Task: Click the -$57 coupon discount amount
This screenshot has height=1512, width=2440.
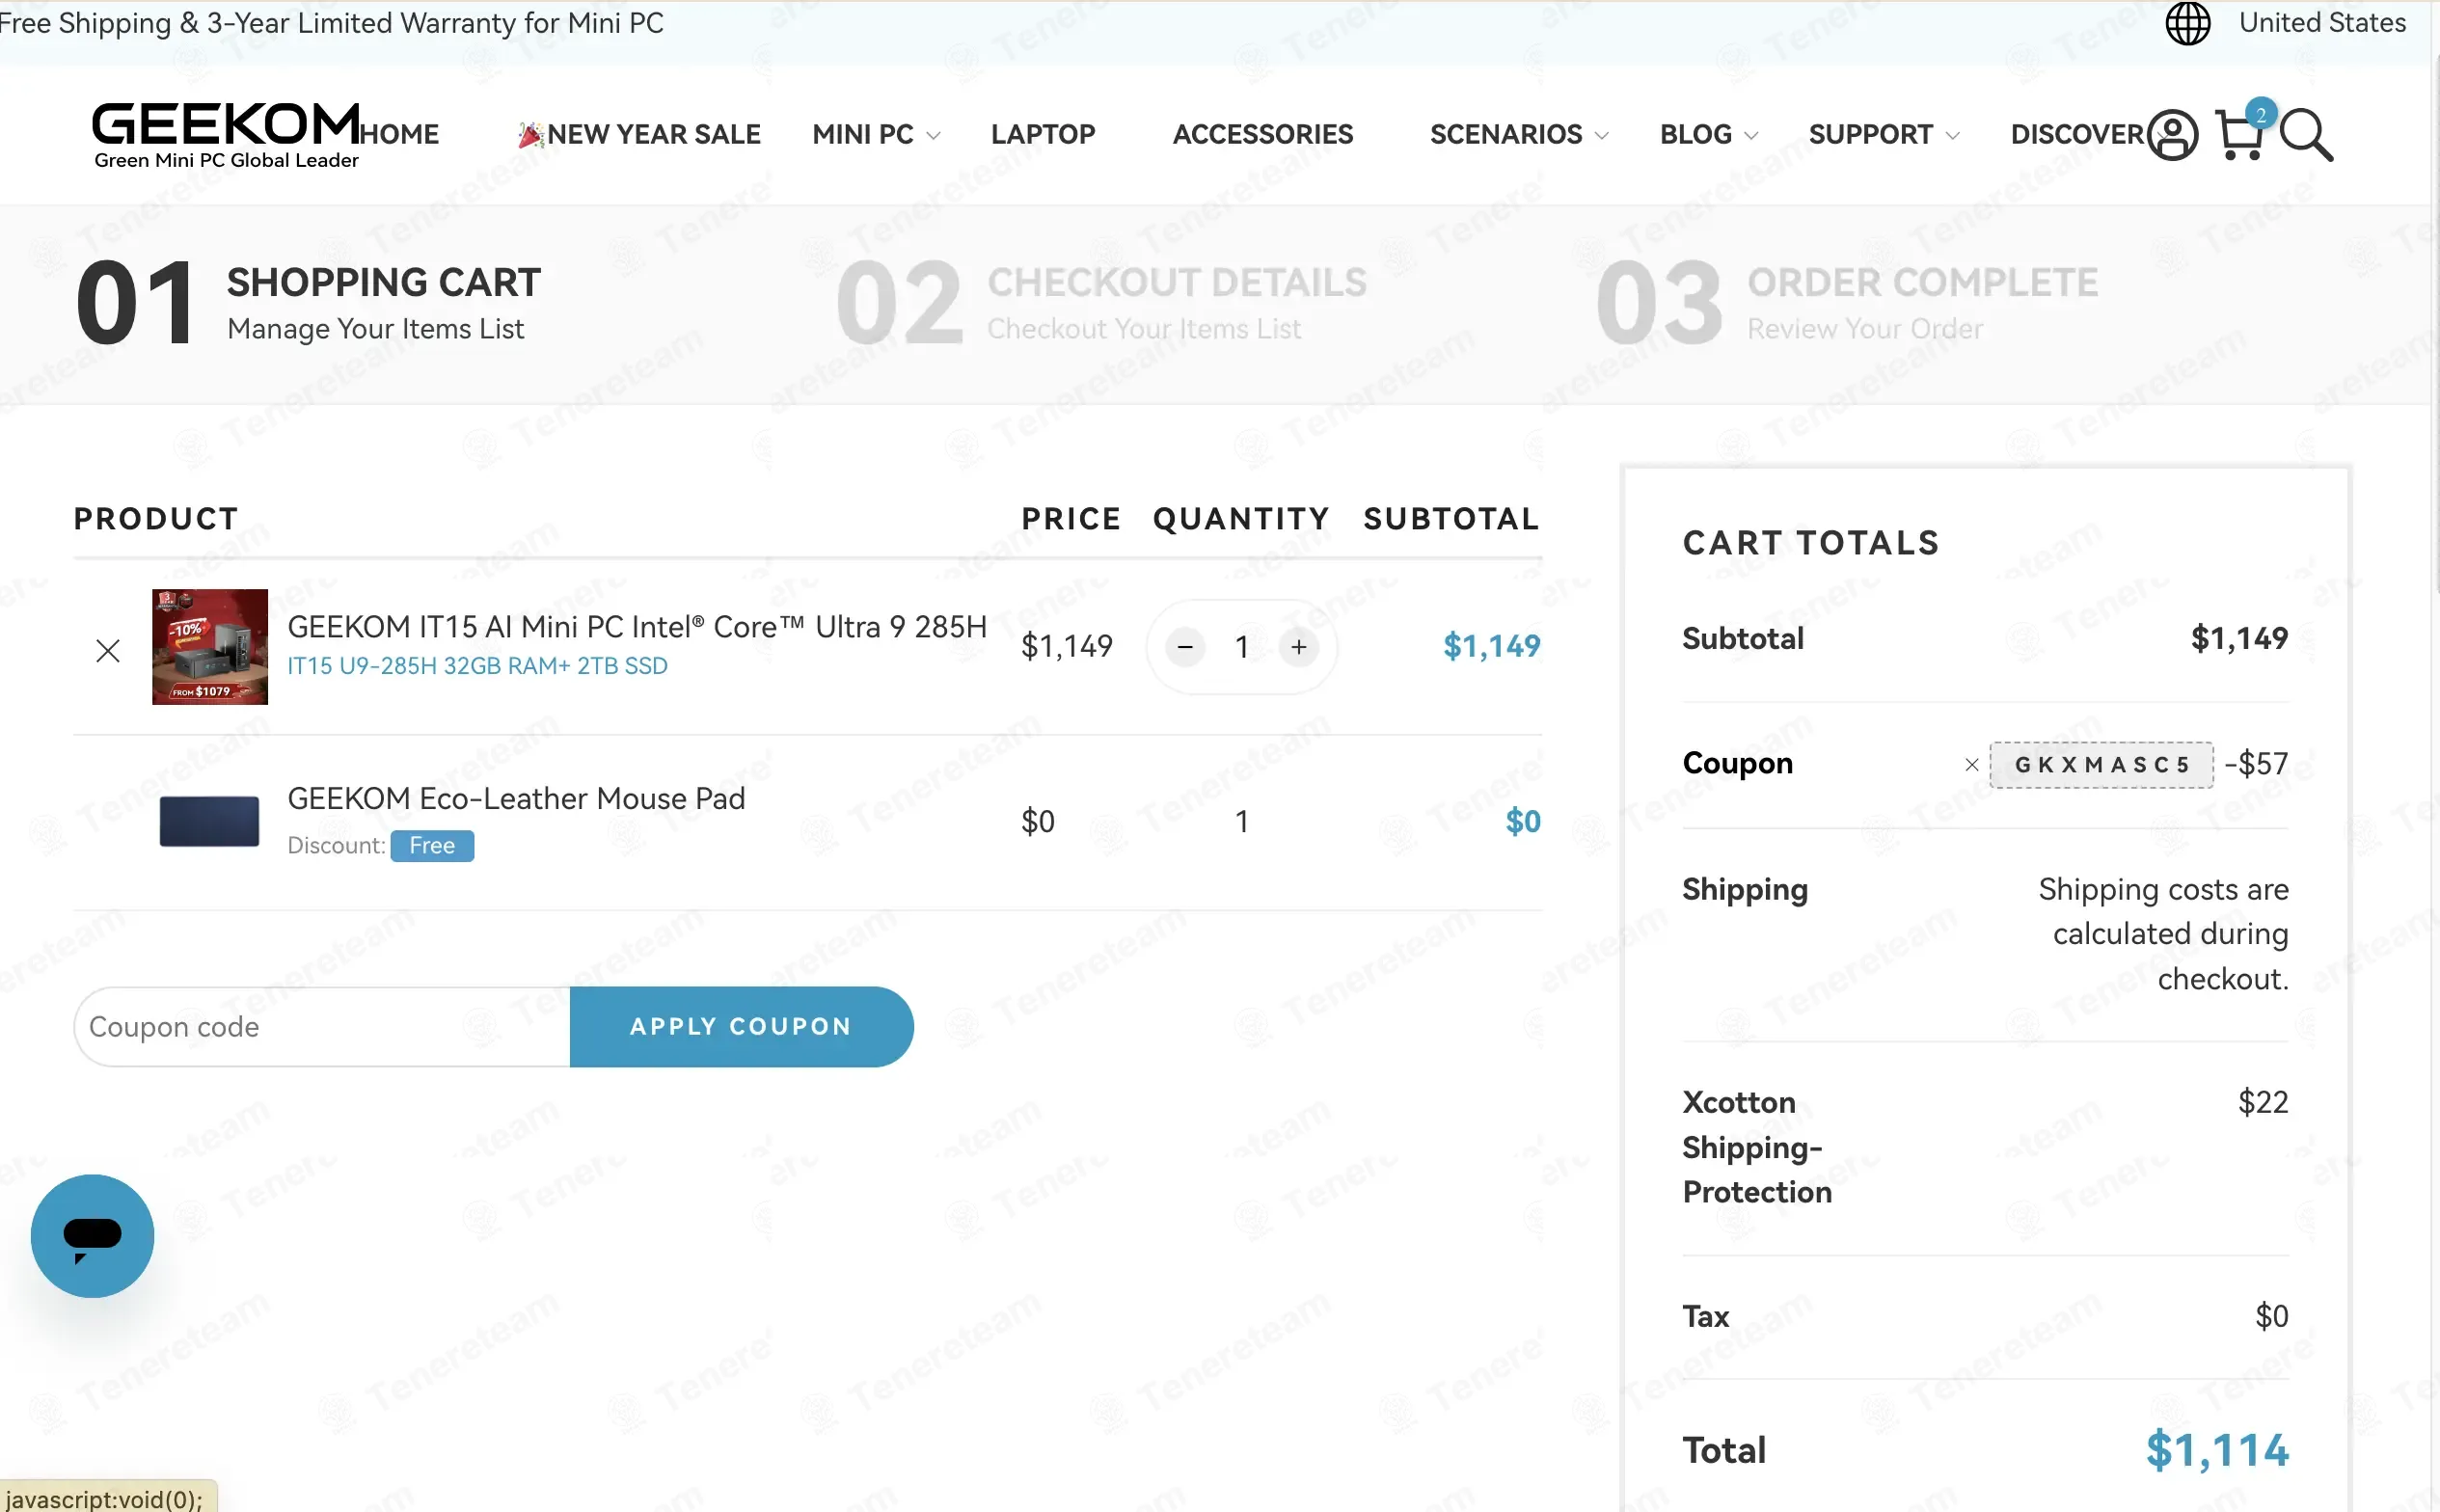Action: (2256, 764)
